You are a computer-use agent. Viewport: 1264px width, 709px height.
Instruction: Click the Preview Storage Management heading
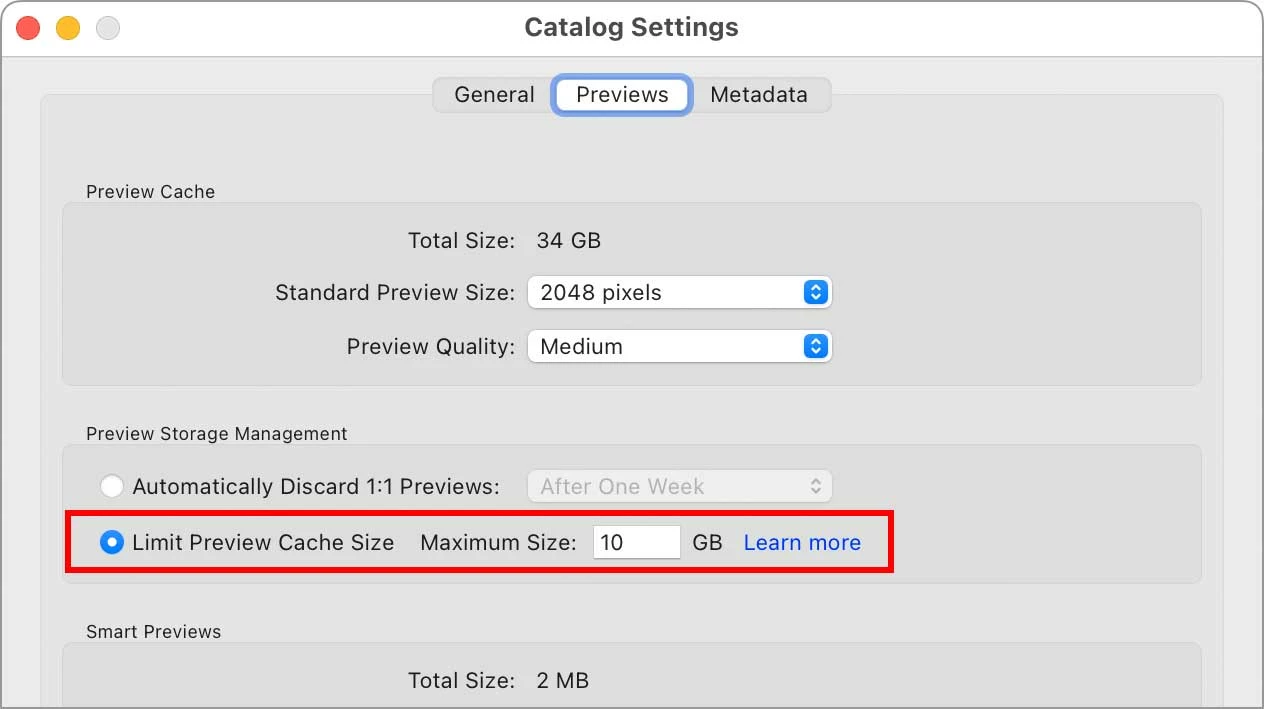pyautogui.click(x=216, y=434)
